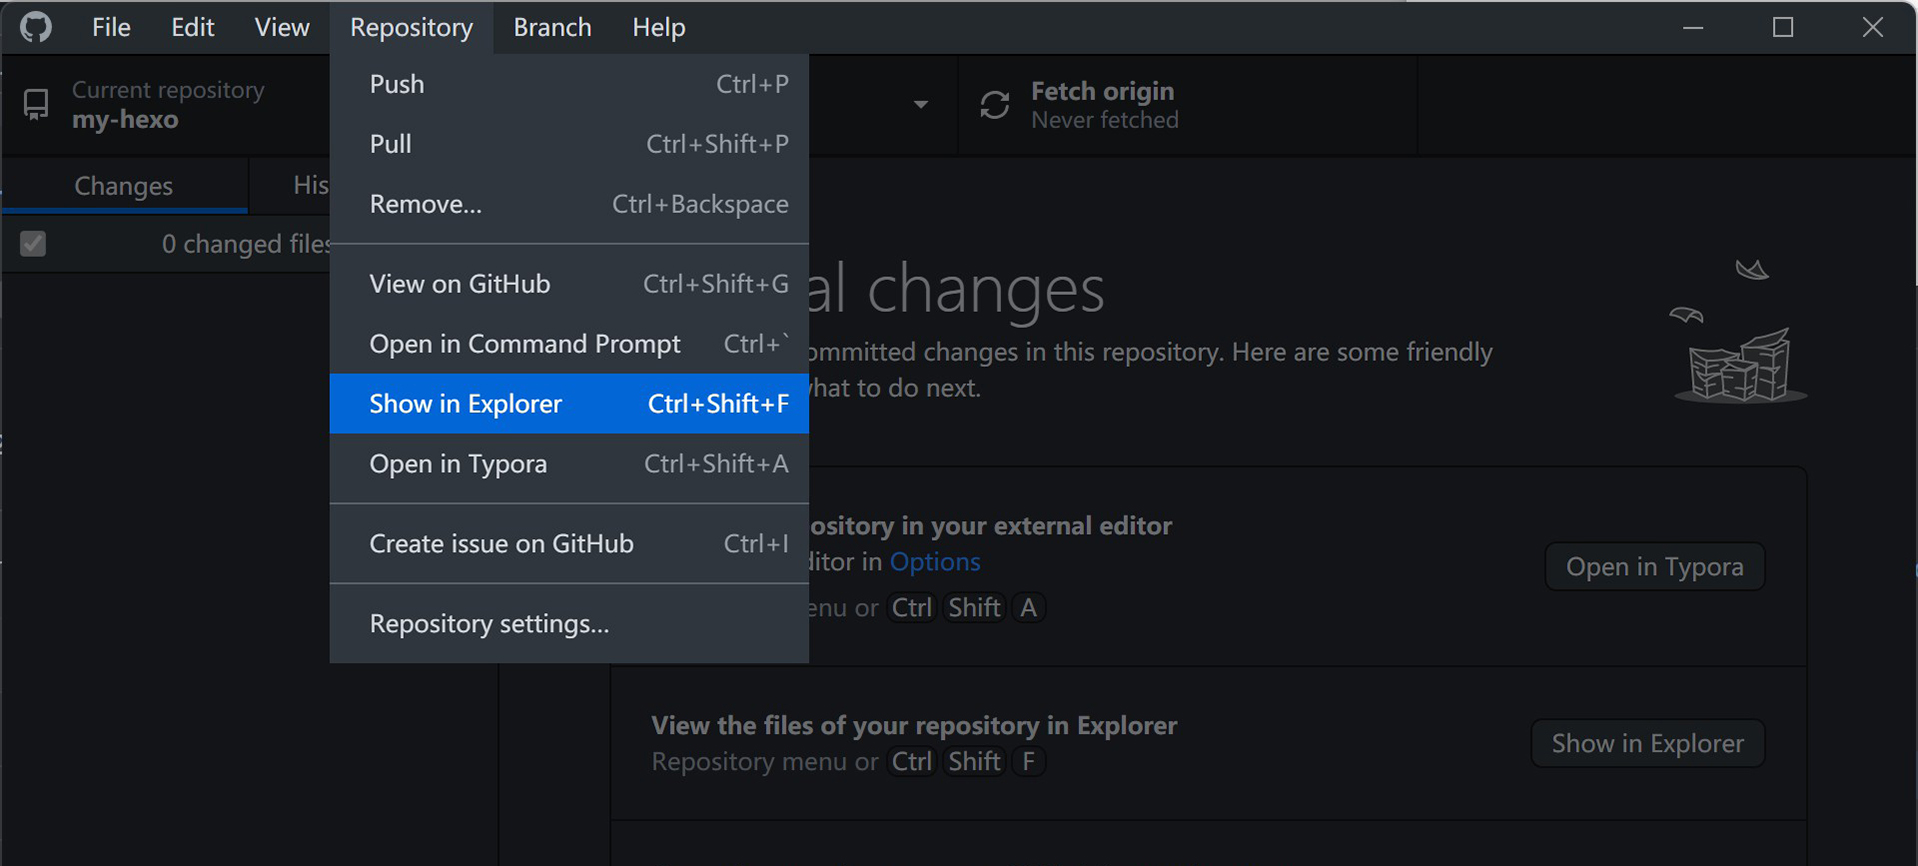
Task: Click Fetch origin button
Action: point(1187,105)
